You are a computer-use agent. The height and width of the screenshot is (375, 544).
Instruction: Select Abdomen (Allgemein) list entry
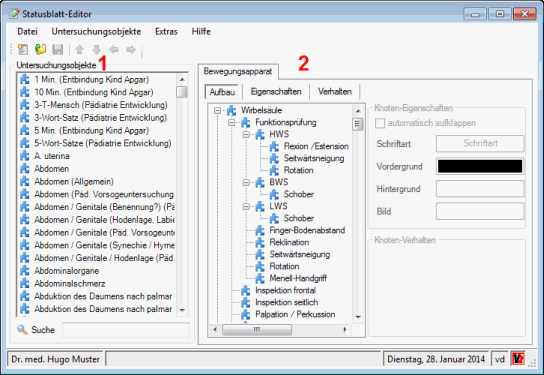point(74,181)
